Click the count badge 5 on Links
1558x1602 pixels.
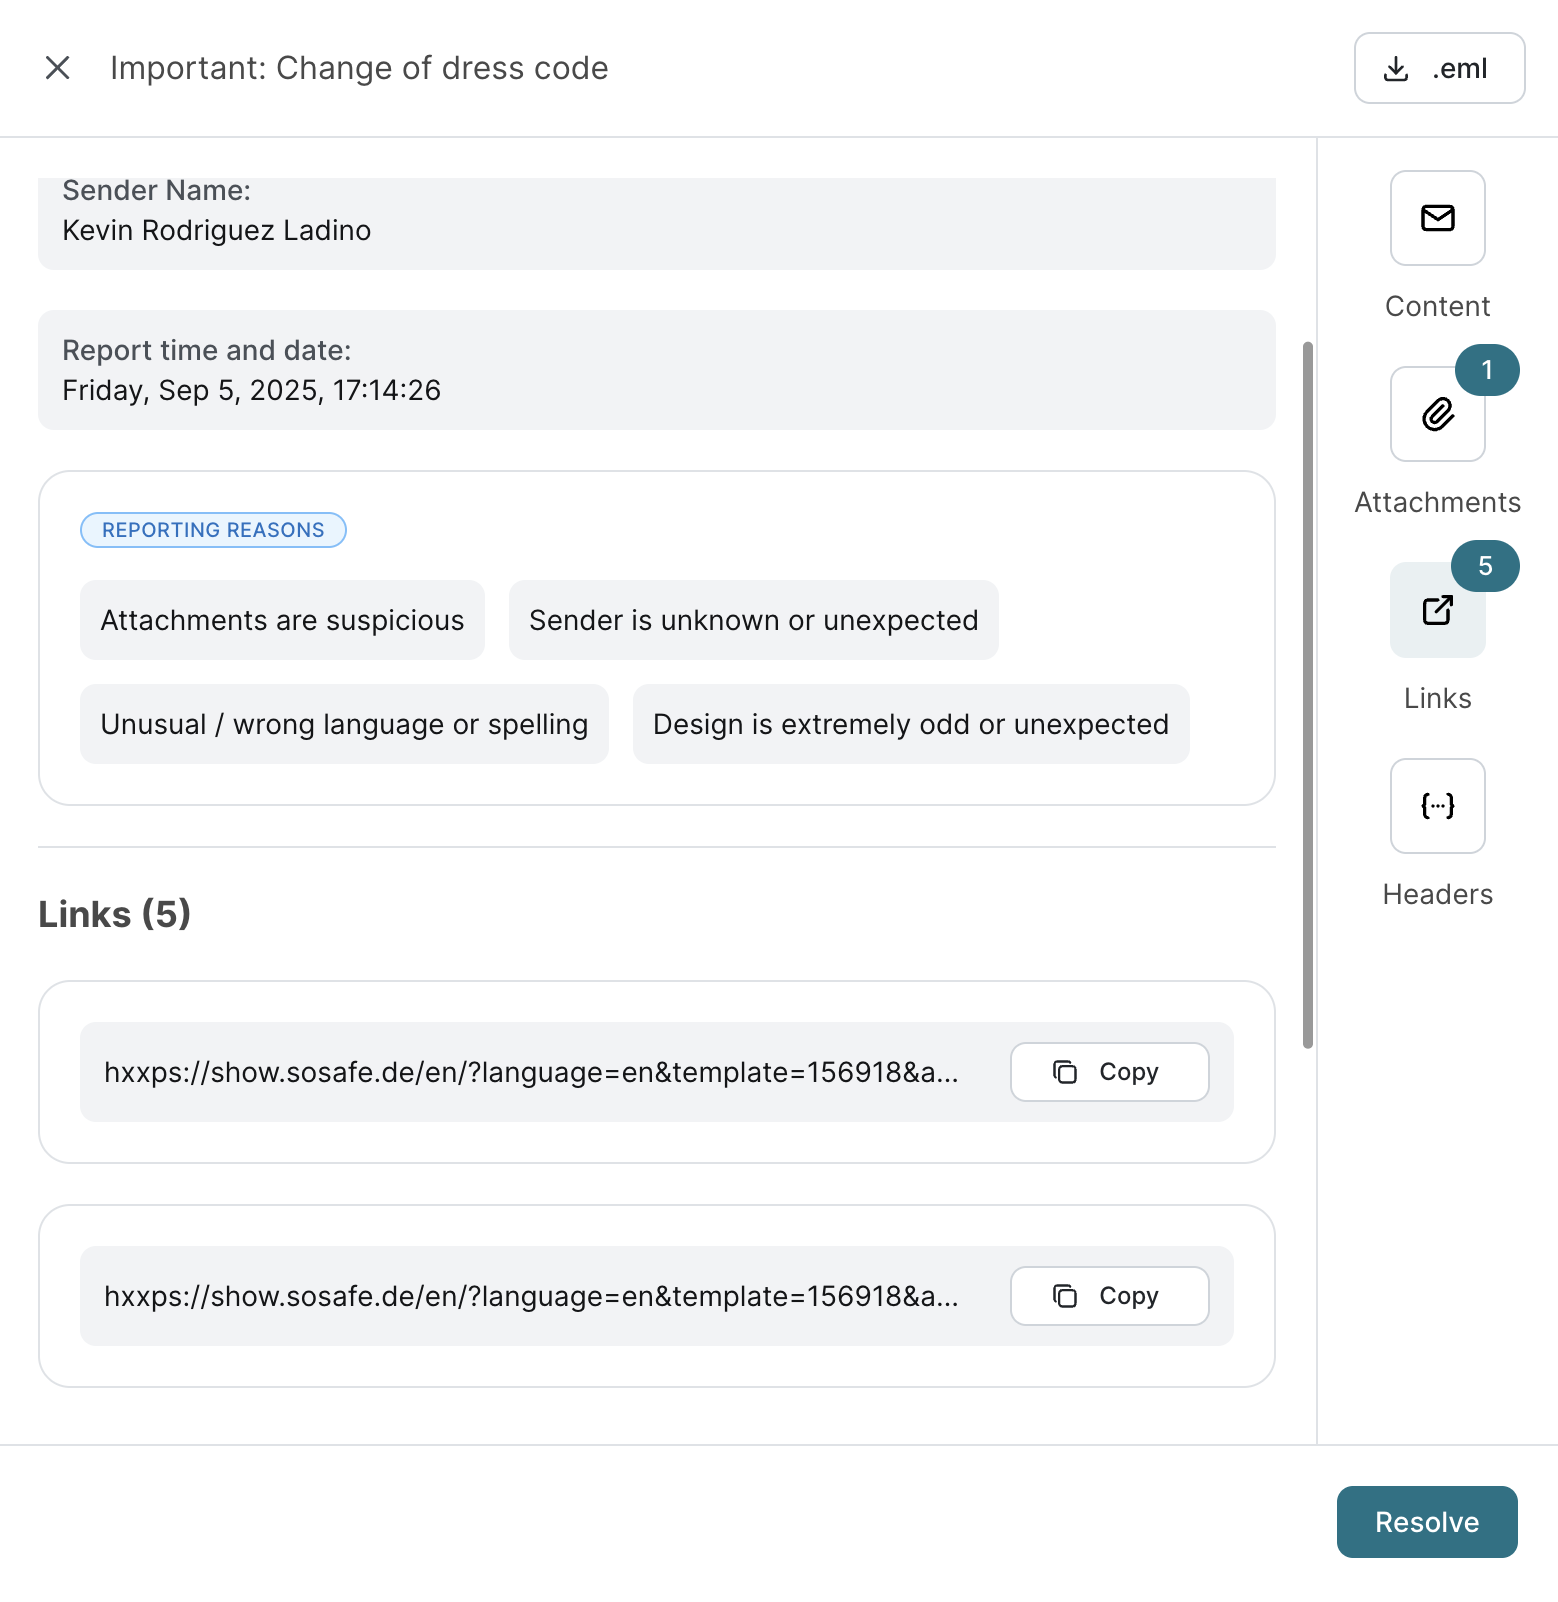pos(1485,566)
